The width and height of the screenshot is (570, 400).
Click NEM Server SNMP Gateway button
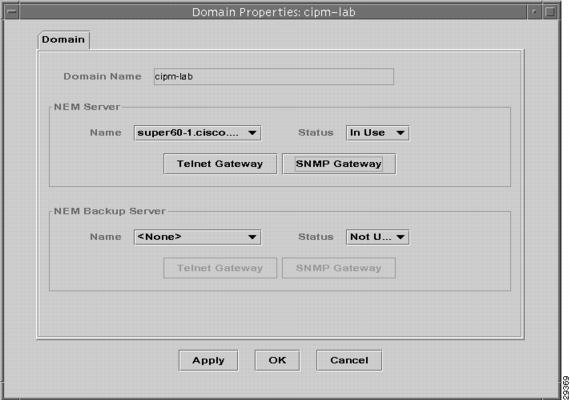(x=339, y=164)
